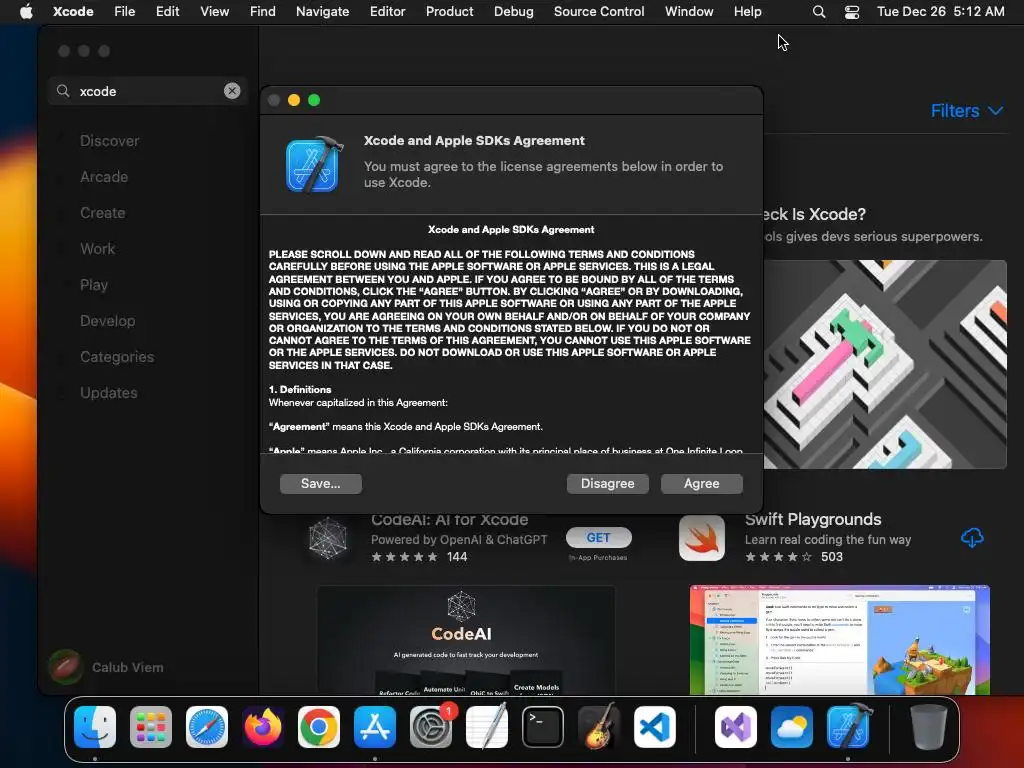Select Develop in App Store sidebar
Screen dimensions: 1024x768
[107, 321]
